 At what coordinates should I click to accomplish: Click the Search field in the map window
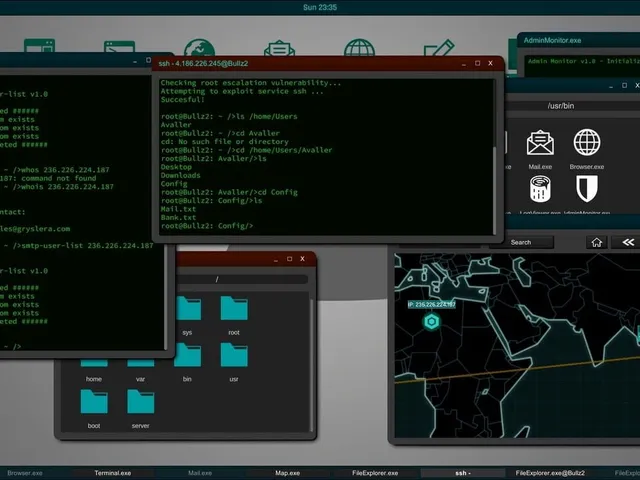[521, 242]
